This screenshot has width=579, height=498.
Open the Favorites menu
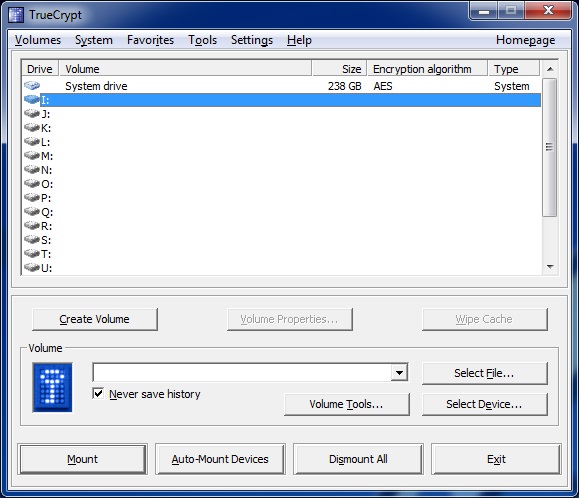point(150,40)
